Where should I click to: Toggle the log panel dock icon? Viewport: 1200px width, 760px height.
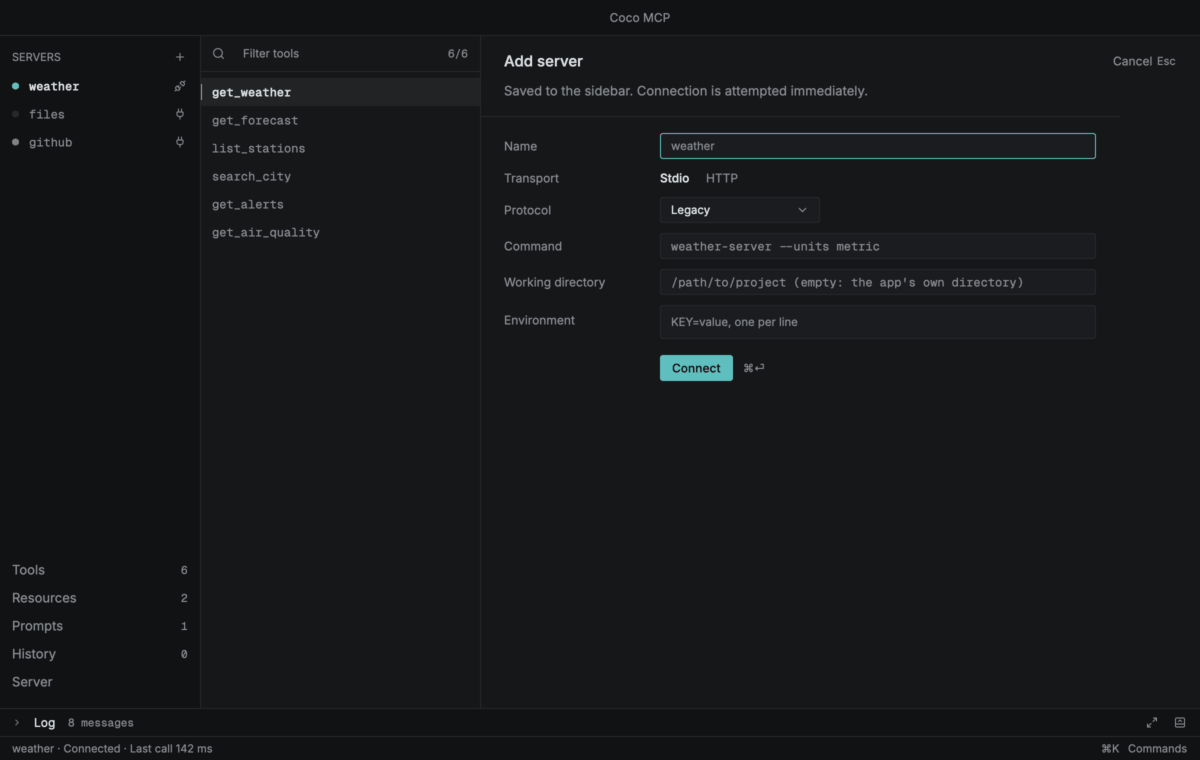pyautogui.click(x=1180, y=722)
